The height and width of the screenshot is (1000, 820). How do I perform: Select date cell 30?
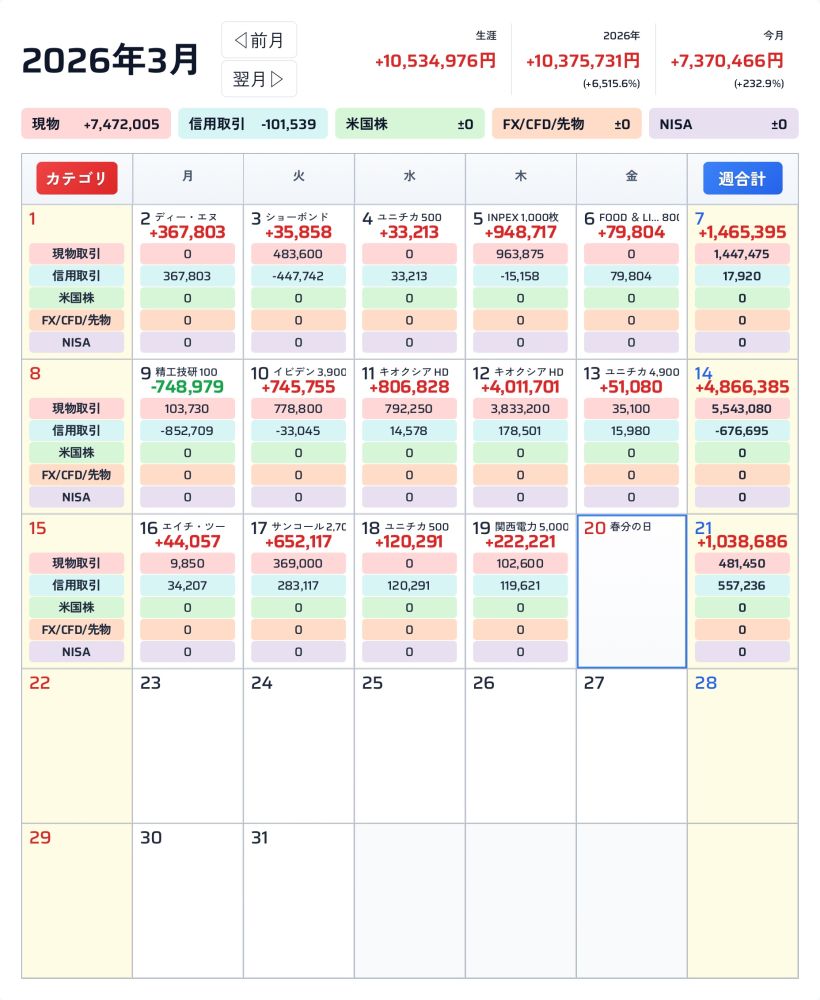coord(187,901)
